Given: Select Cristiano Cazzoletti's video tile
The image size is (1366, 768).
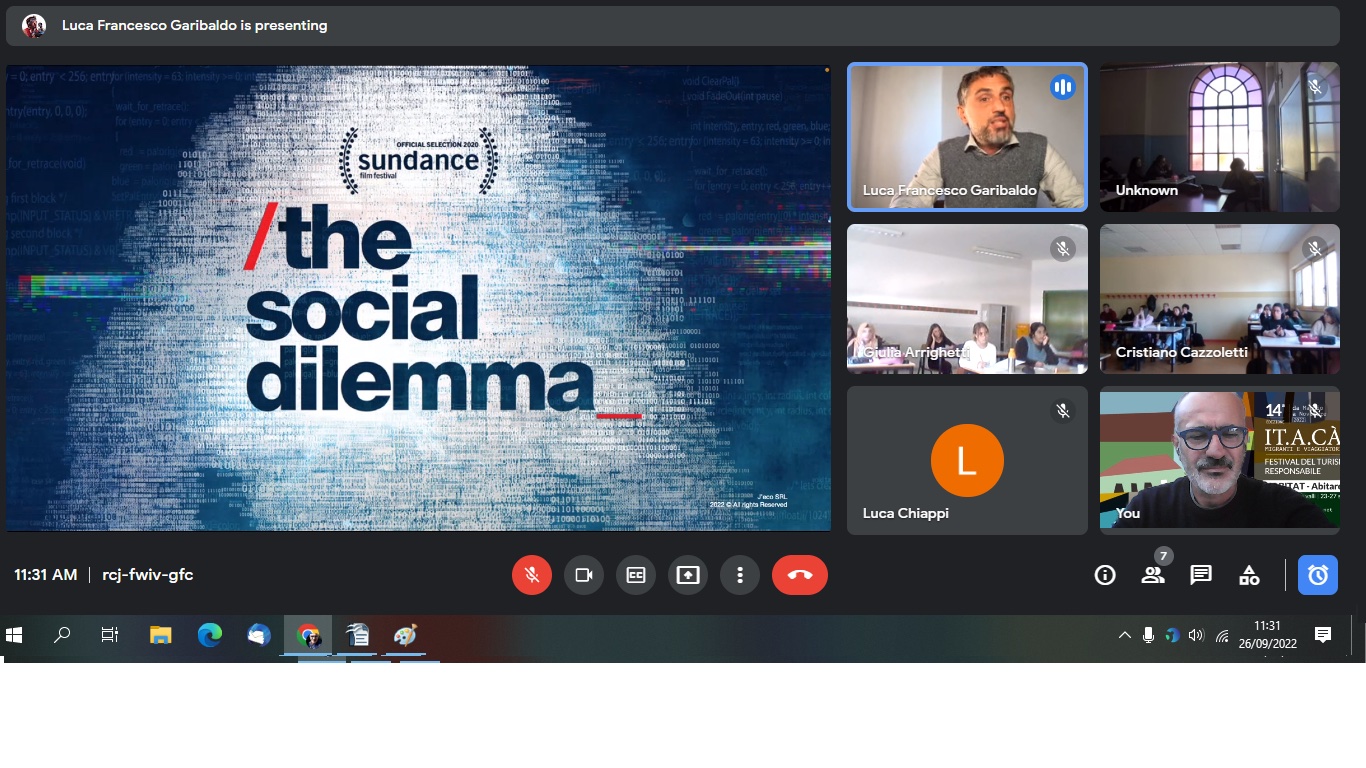Looking at the screenshot, I should (1219, 298).
